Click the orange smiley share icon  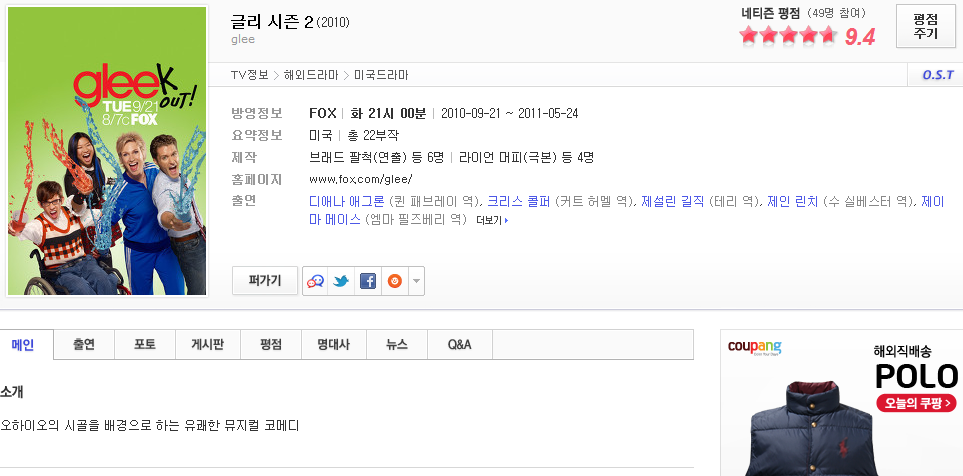pyautogui.click(x=394, y=281)
